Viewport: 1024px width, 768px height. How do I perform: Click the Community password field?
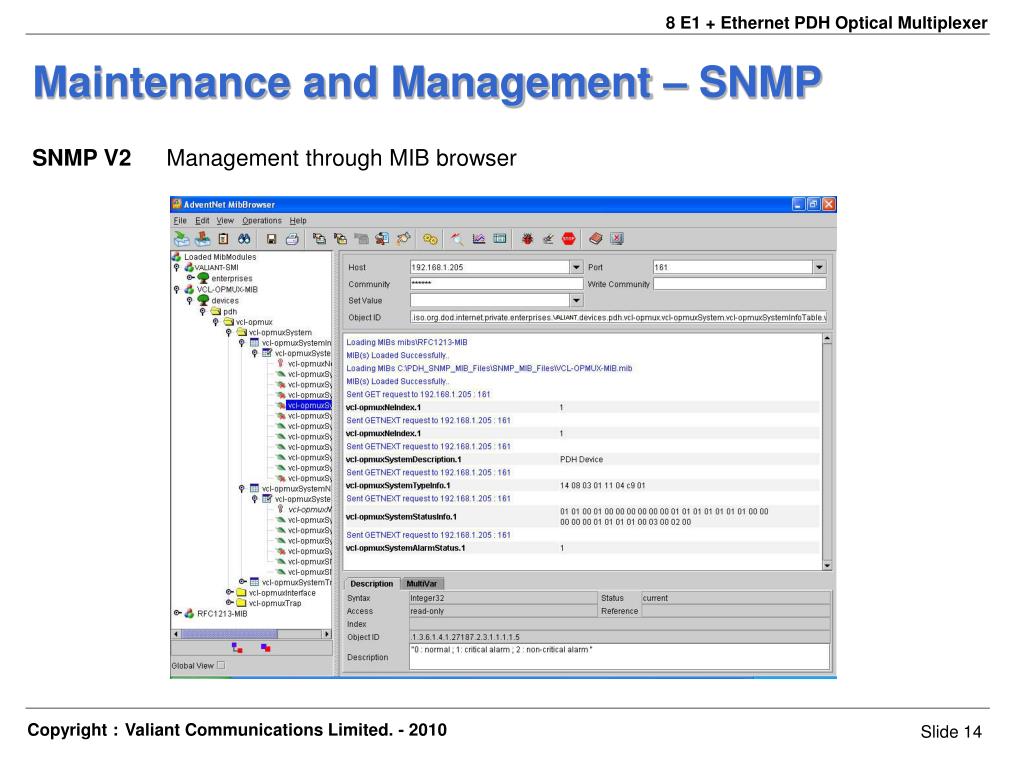[x=496, y=283]
